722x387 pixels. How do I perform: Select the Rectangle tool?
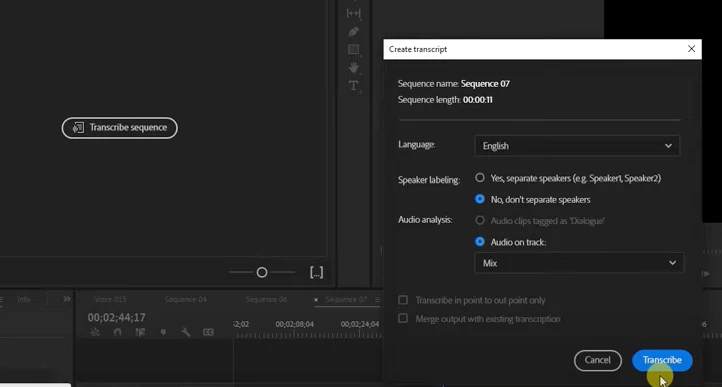(x=353, y=49)
